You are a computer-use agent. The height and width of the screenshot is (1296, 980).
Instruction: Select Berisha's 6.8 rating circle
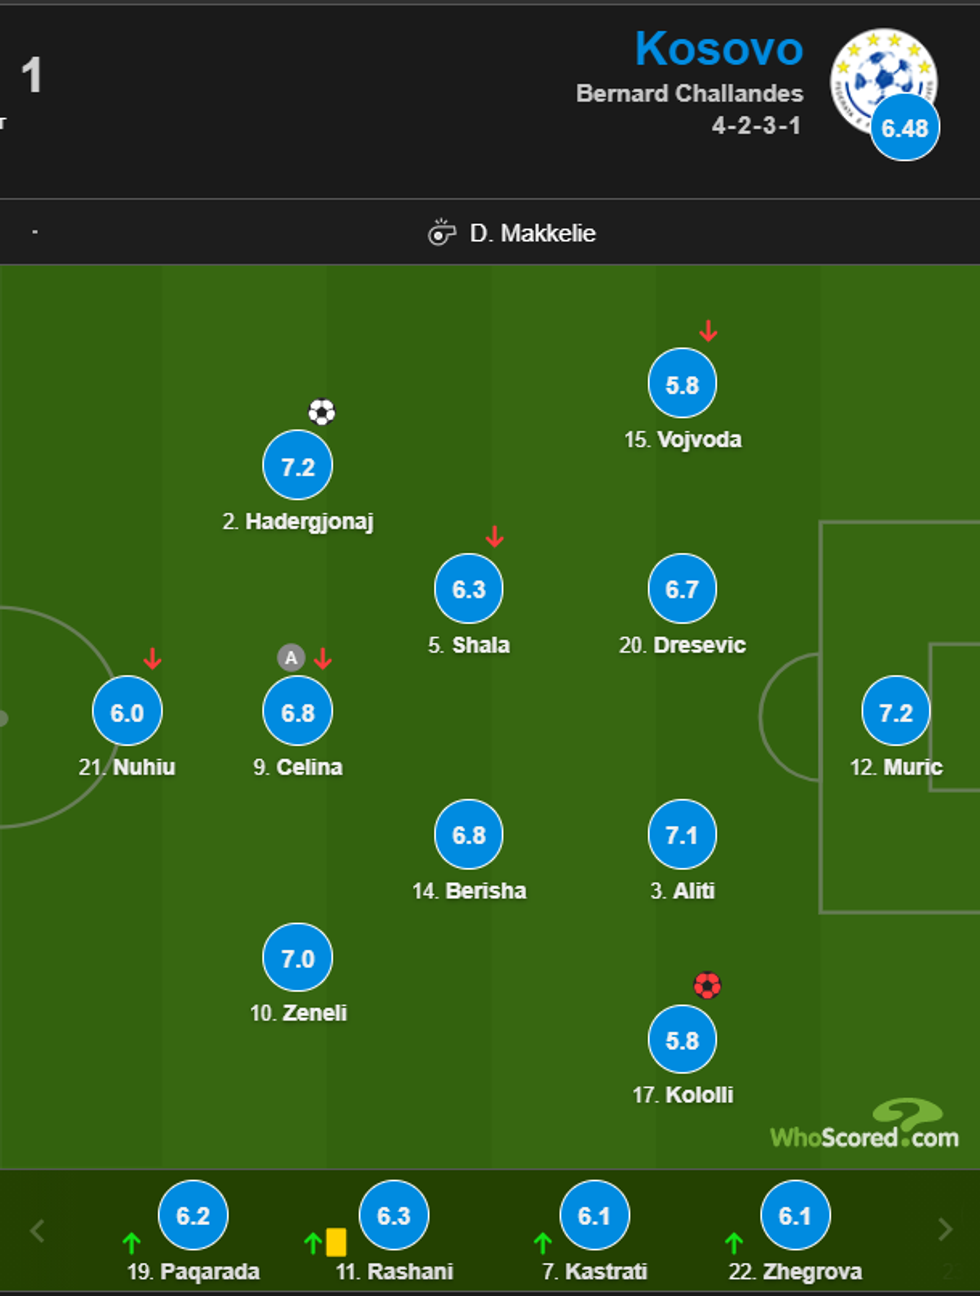pyautogui.click(x=469, y=835)
